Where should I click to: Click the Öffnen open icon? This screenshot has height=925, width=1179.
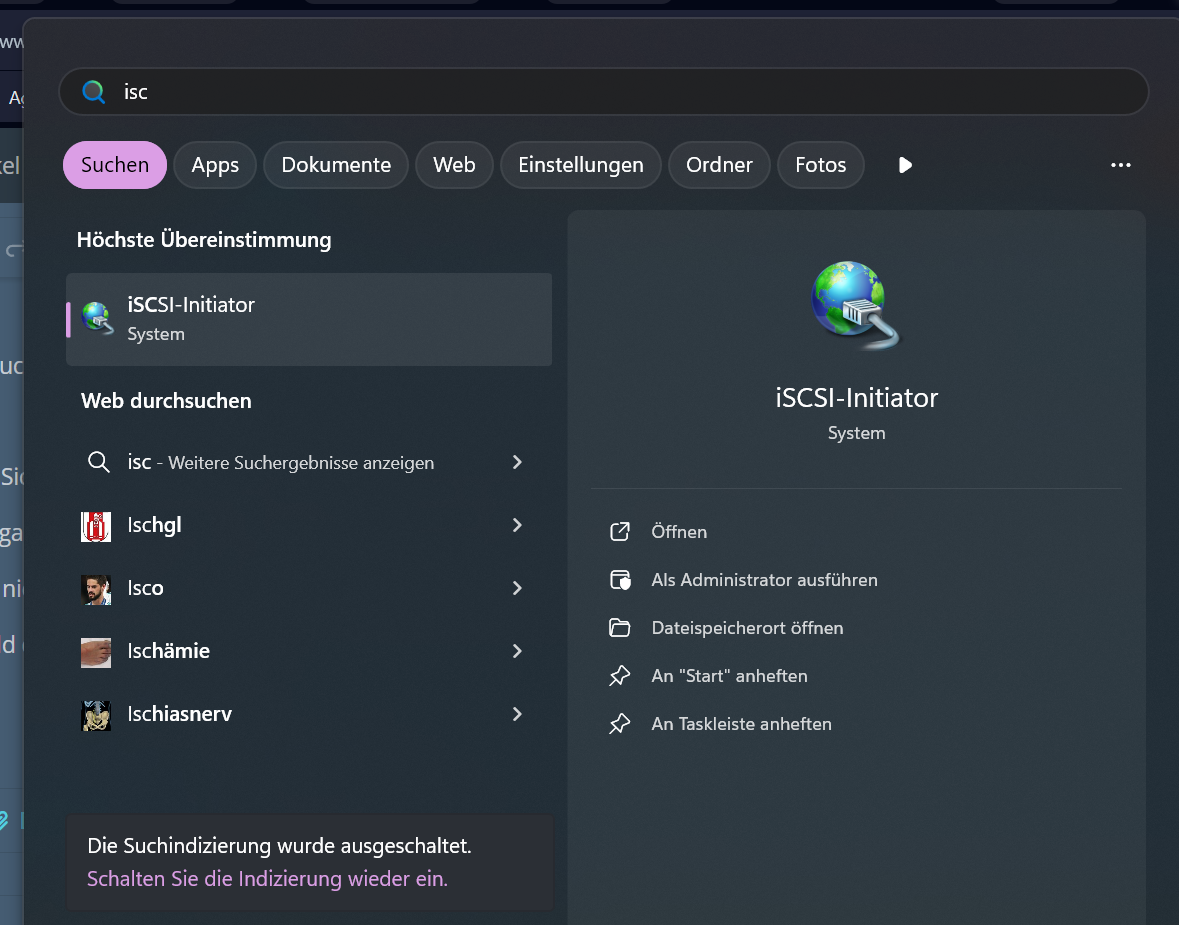point(620,532)
